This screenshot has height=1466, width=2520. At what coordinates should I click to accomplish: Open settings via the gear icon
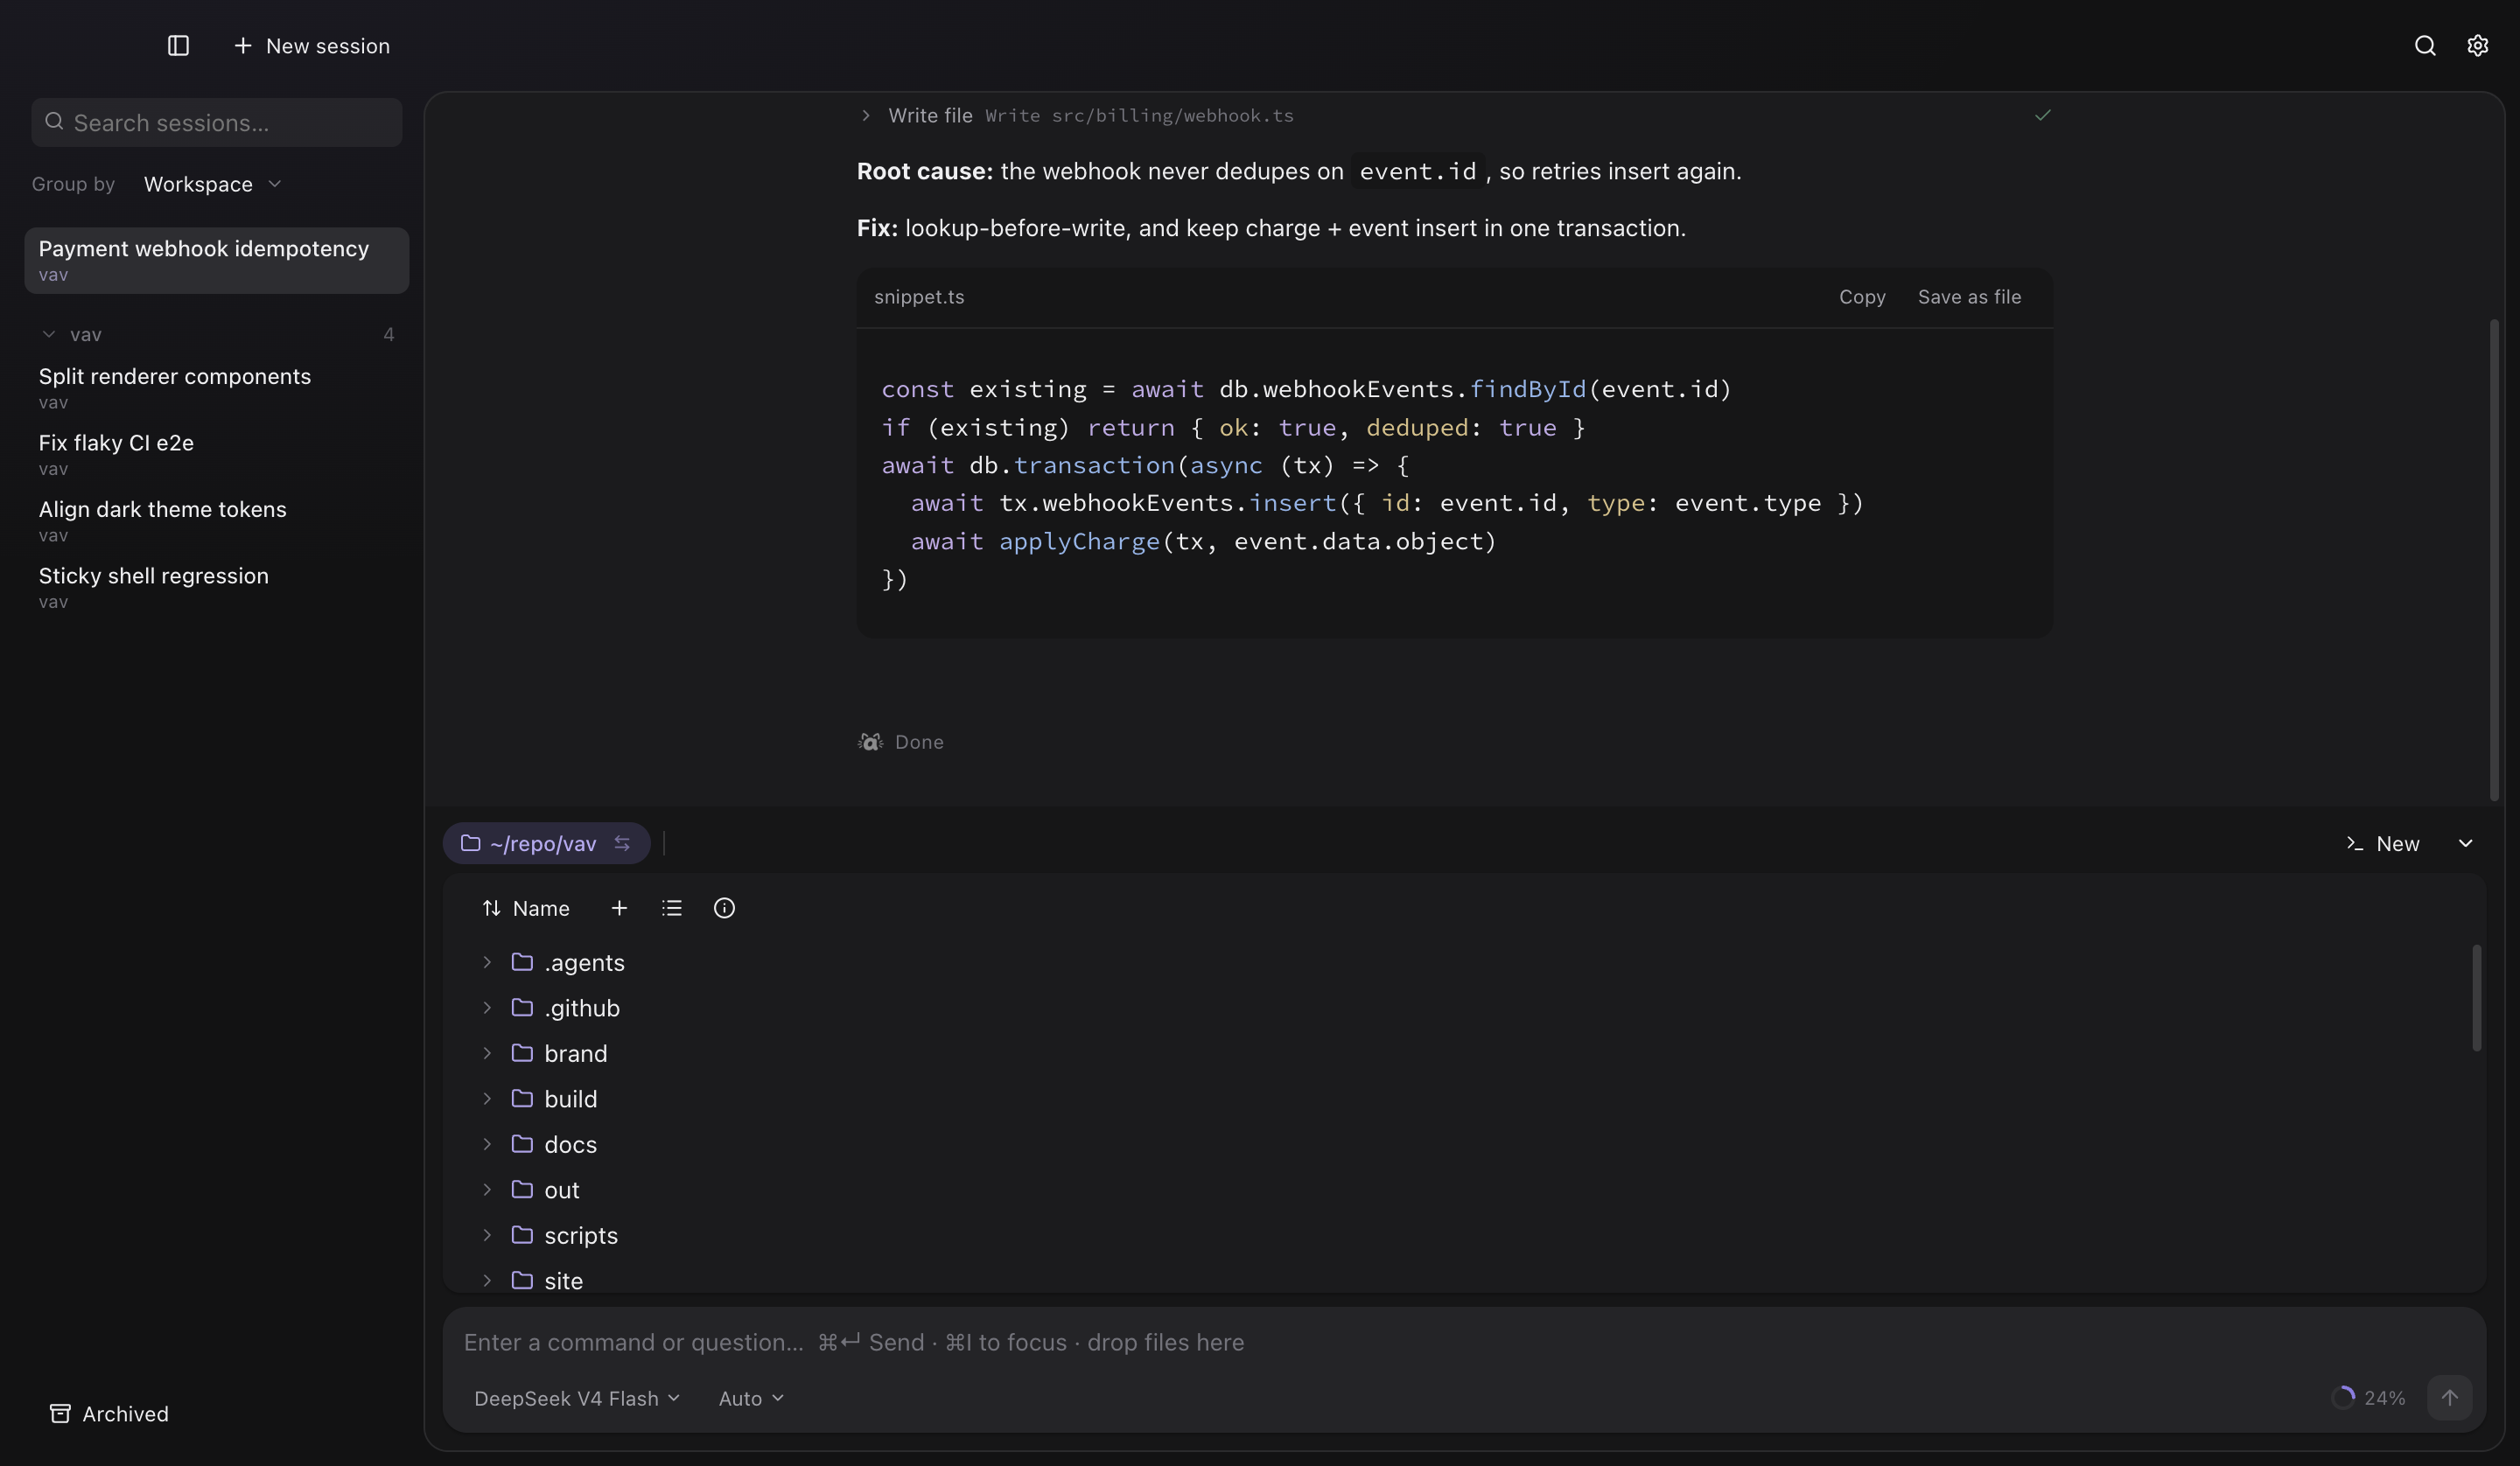coord(2477,46)
